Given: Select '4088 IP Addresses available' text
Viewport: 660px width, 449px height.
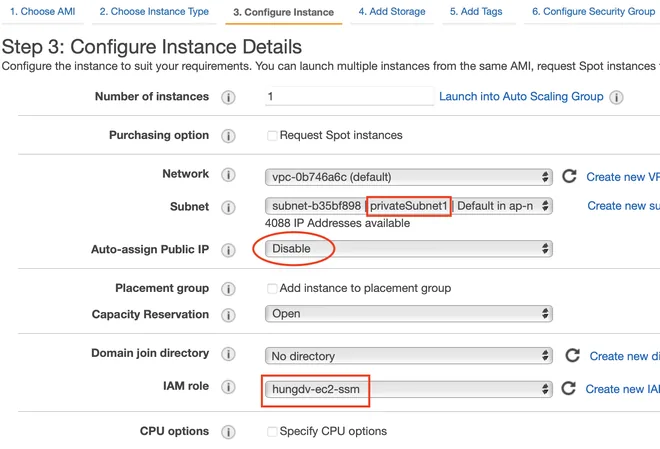Looking at the screenshot, I should pos(338,223).
